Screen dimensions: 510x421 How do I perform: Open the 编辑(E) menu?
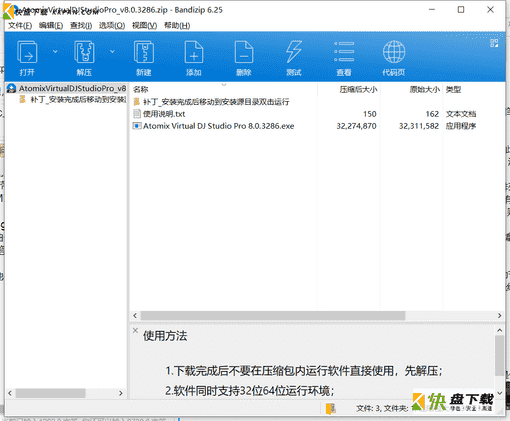[x=51, y=25]
